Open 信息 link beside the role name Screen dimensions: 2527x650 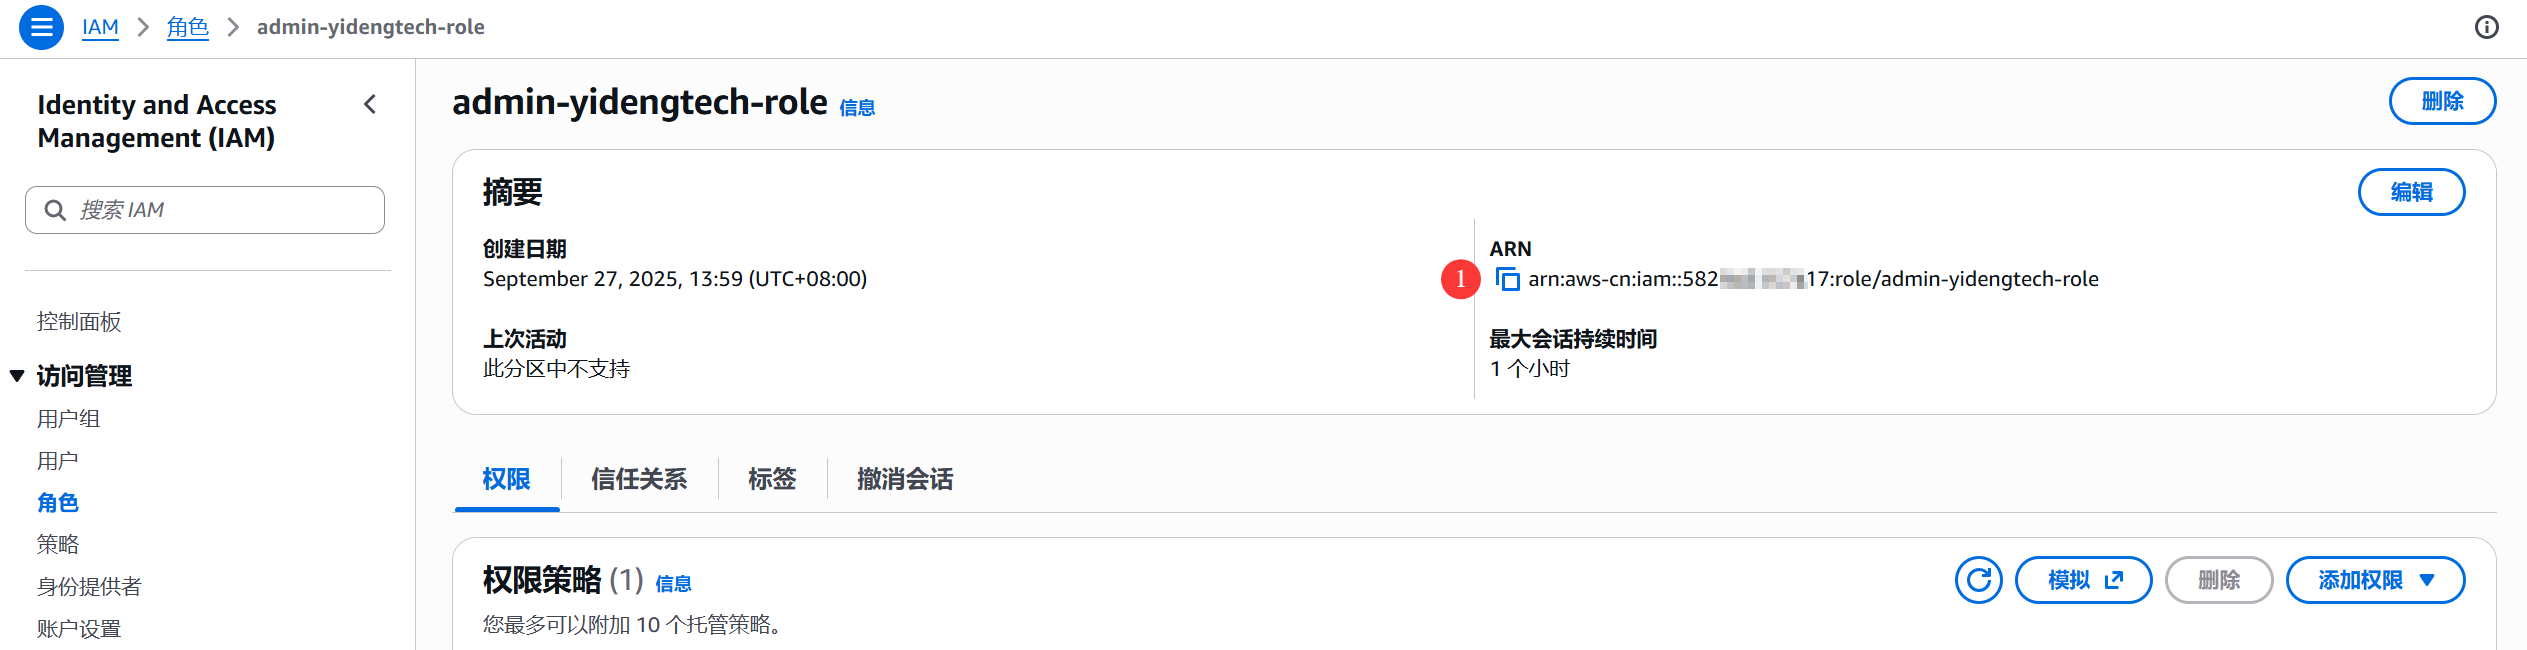[857, 108]
